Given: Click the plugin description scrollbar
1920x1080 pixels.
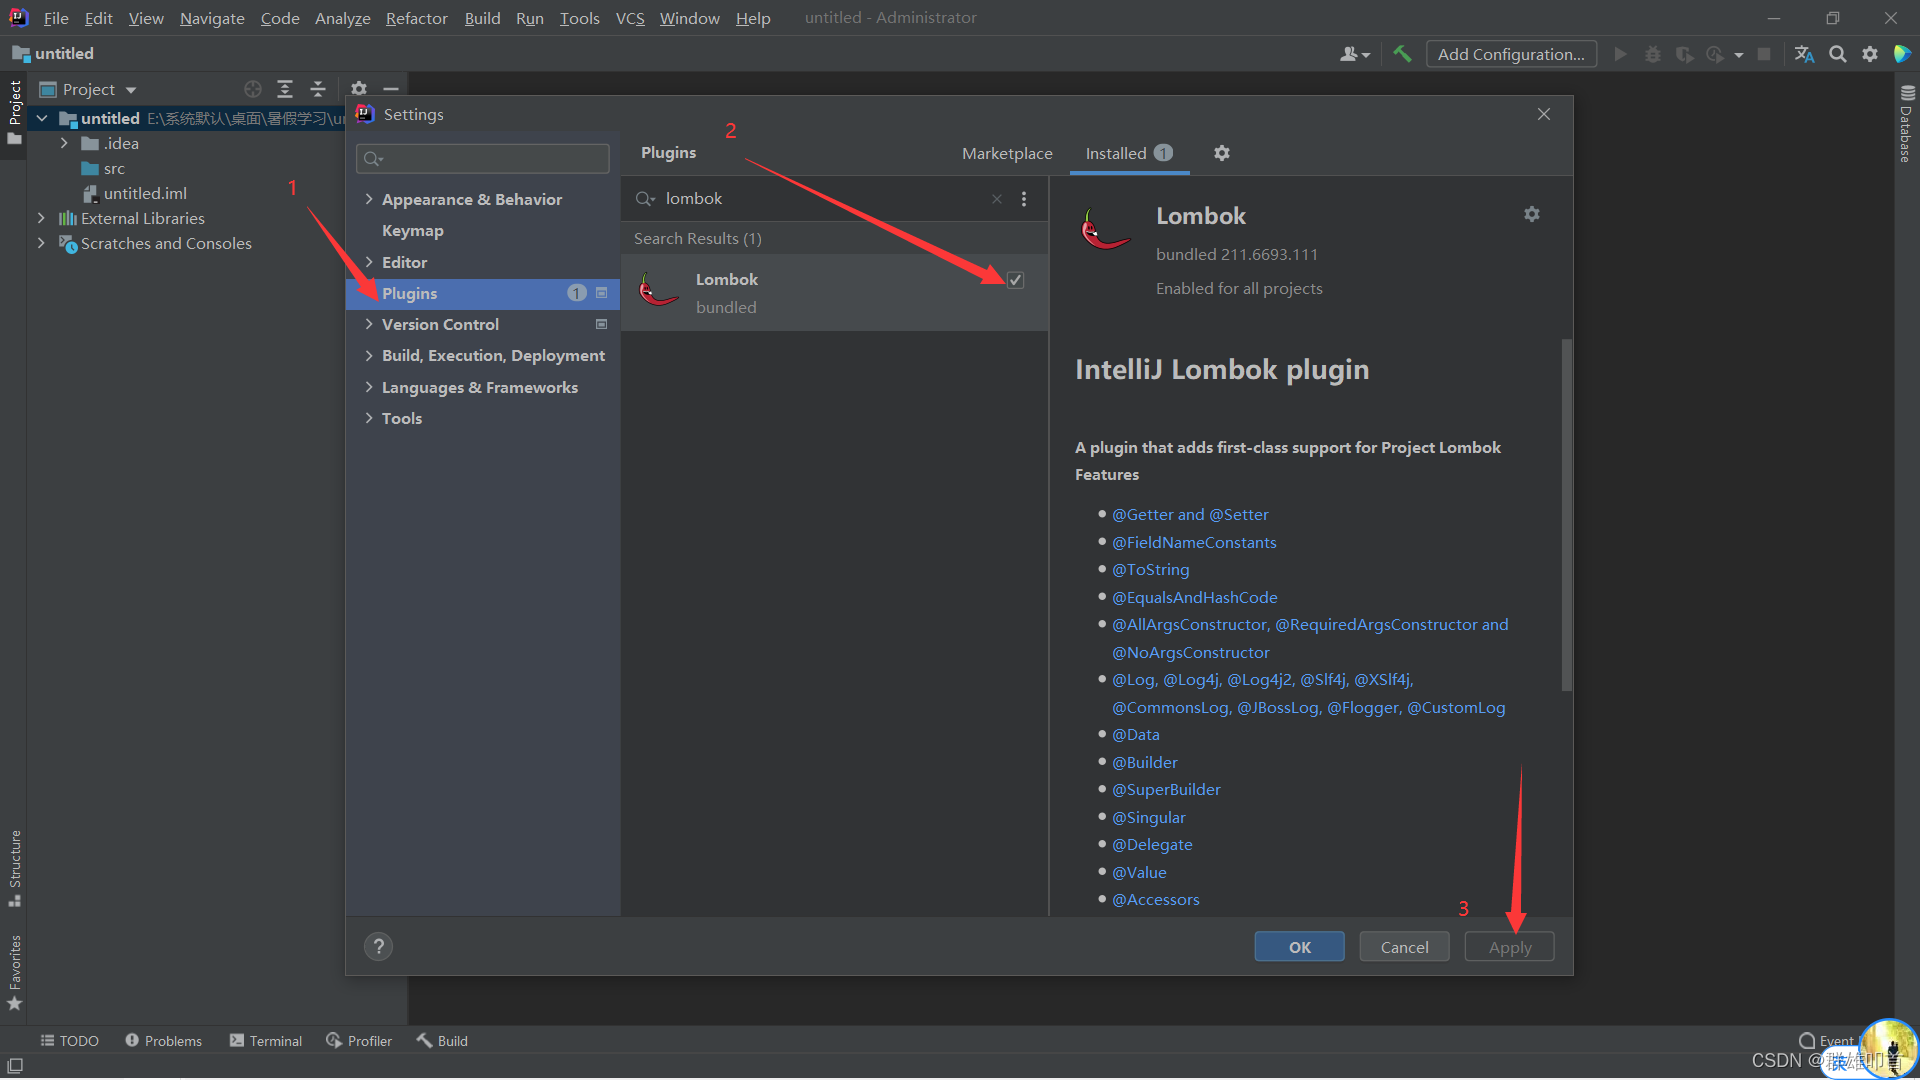Looking at the screenshot, I should (x=1566, y=515).
